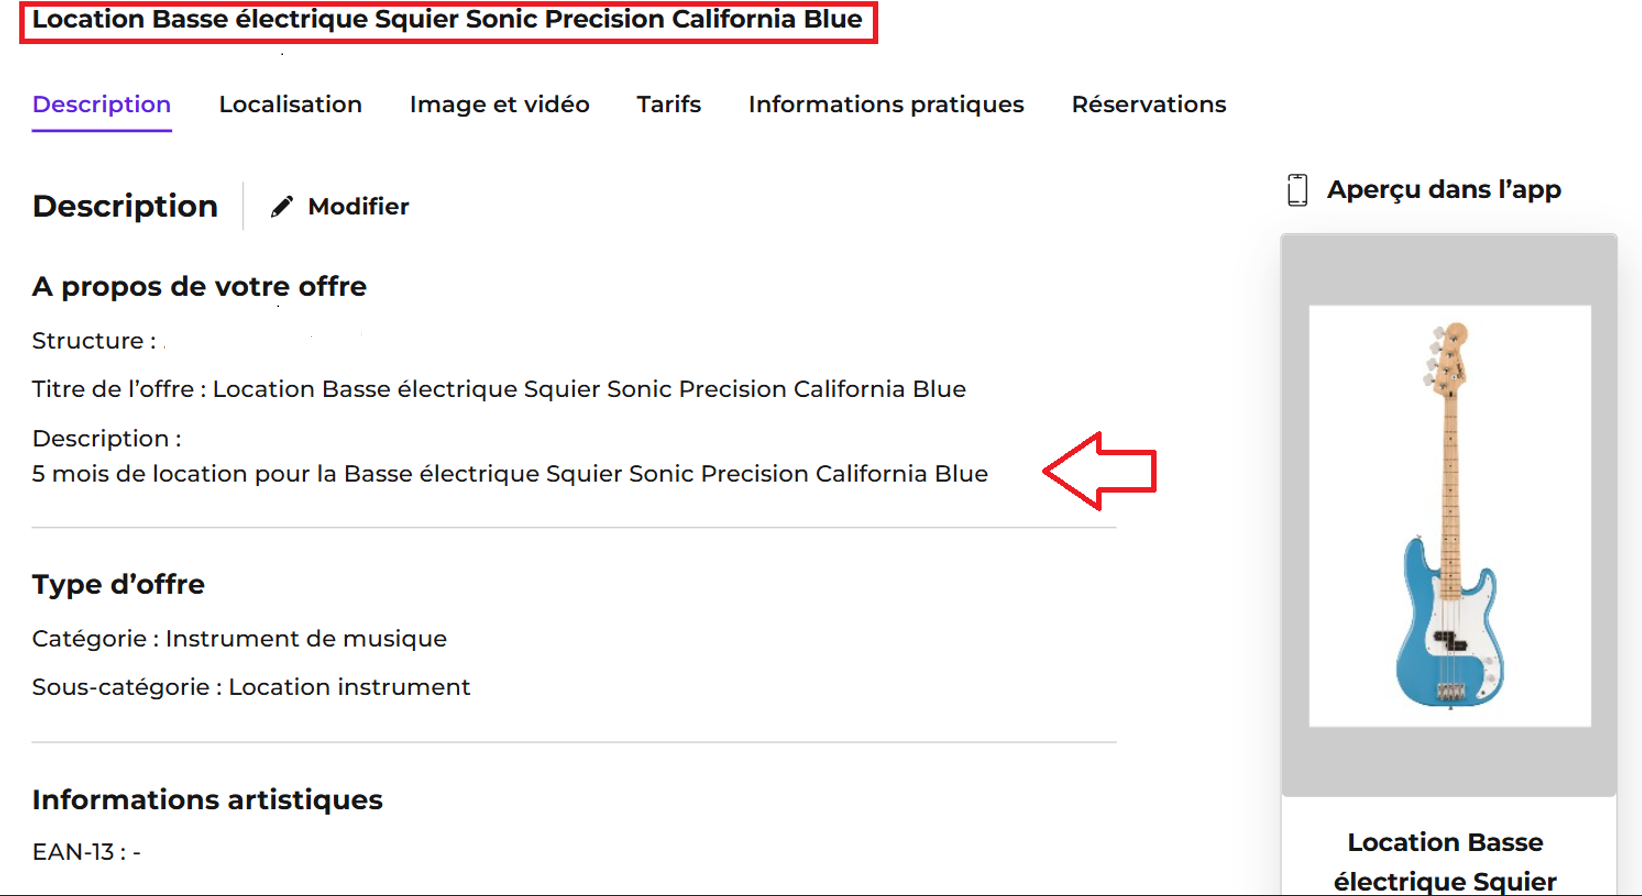
Task: Click the Informations artistiques heading
Action: coord(207,800)
